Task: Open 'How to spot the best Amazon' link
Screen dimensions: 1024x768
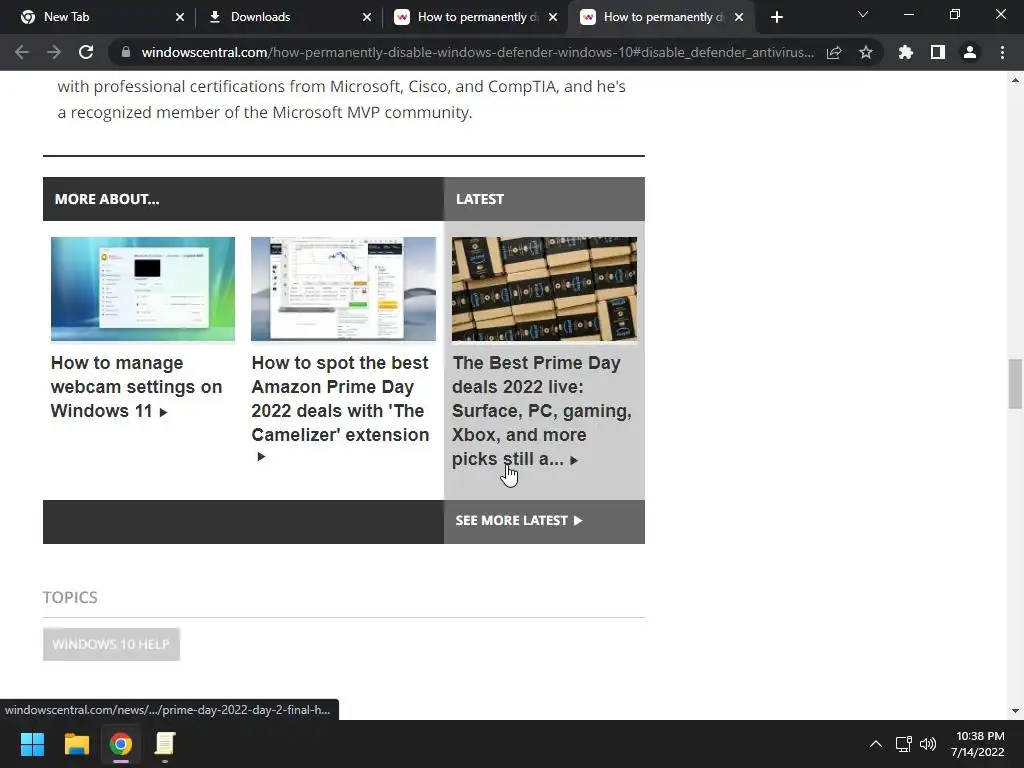Action: point(340,398)
